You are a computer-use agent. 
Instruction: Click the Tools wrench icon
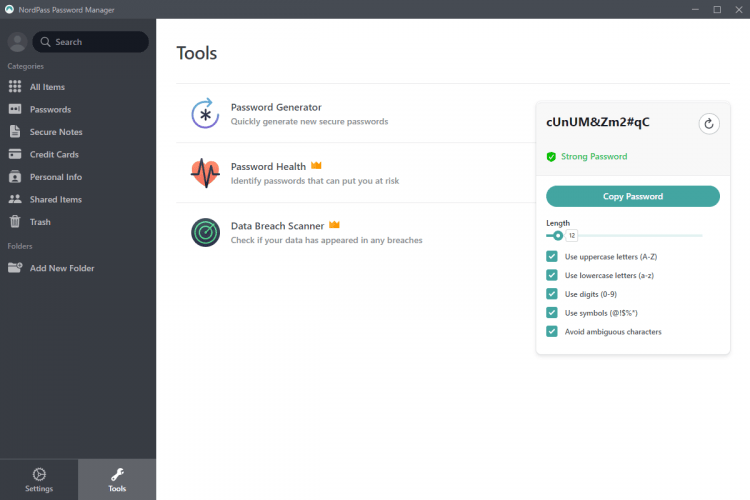point(117,474)
